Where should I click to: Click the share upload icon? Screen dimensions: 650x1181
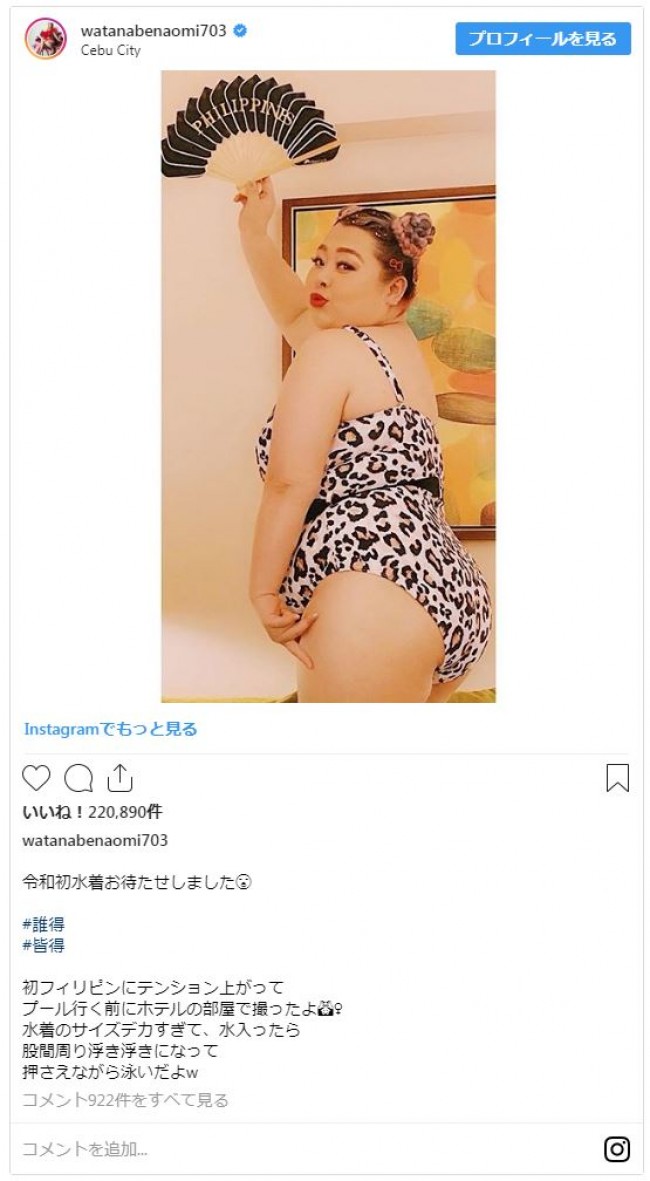tap(120, 778)
